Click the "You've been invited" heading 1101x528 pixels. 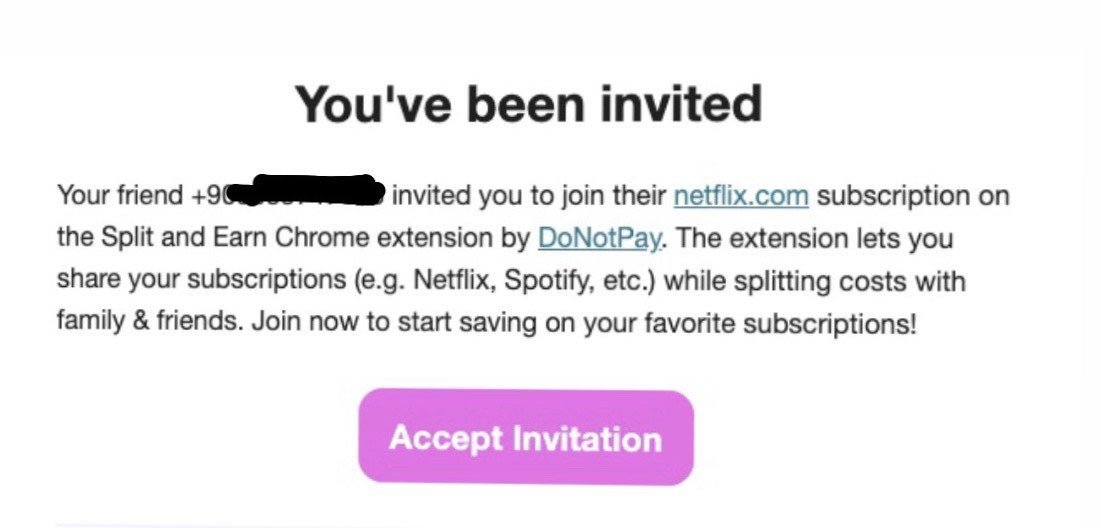pyautogui.click(x=528, y=104)
